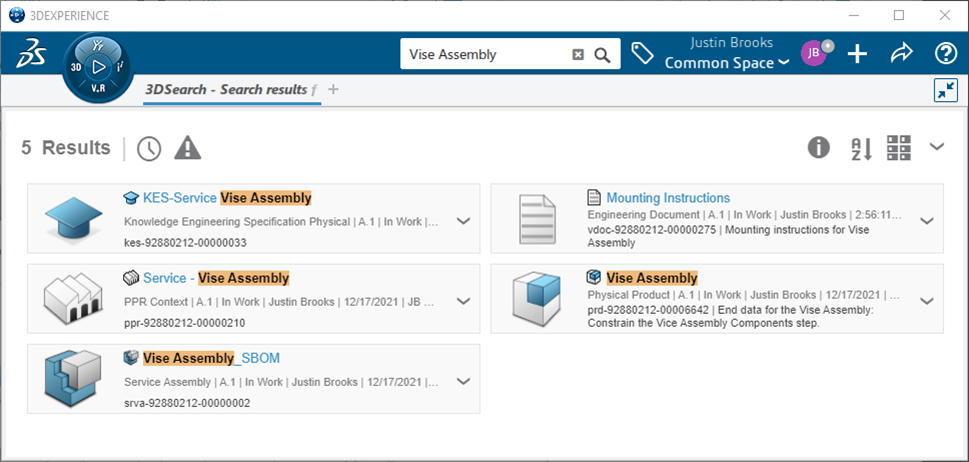
Task: Show recent searches clock icon
Action: (x=149, y=148)
